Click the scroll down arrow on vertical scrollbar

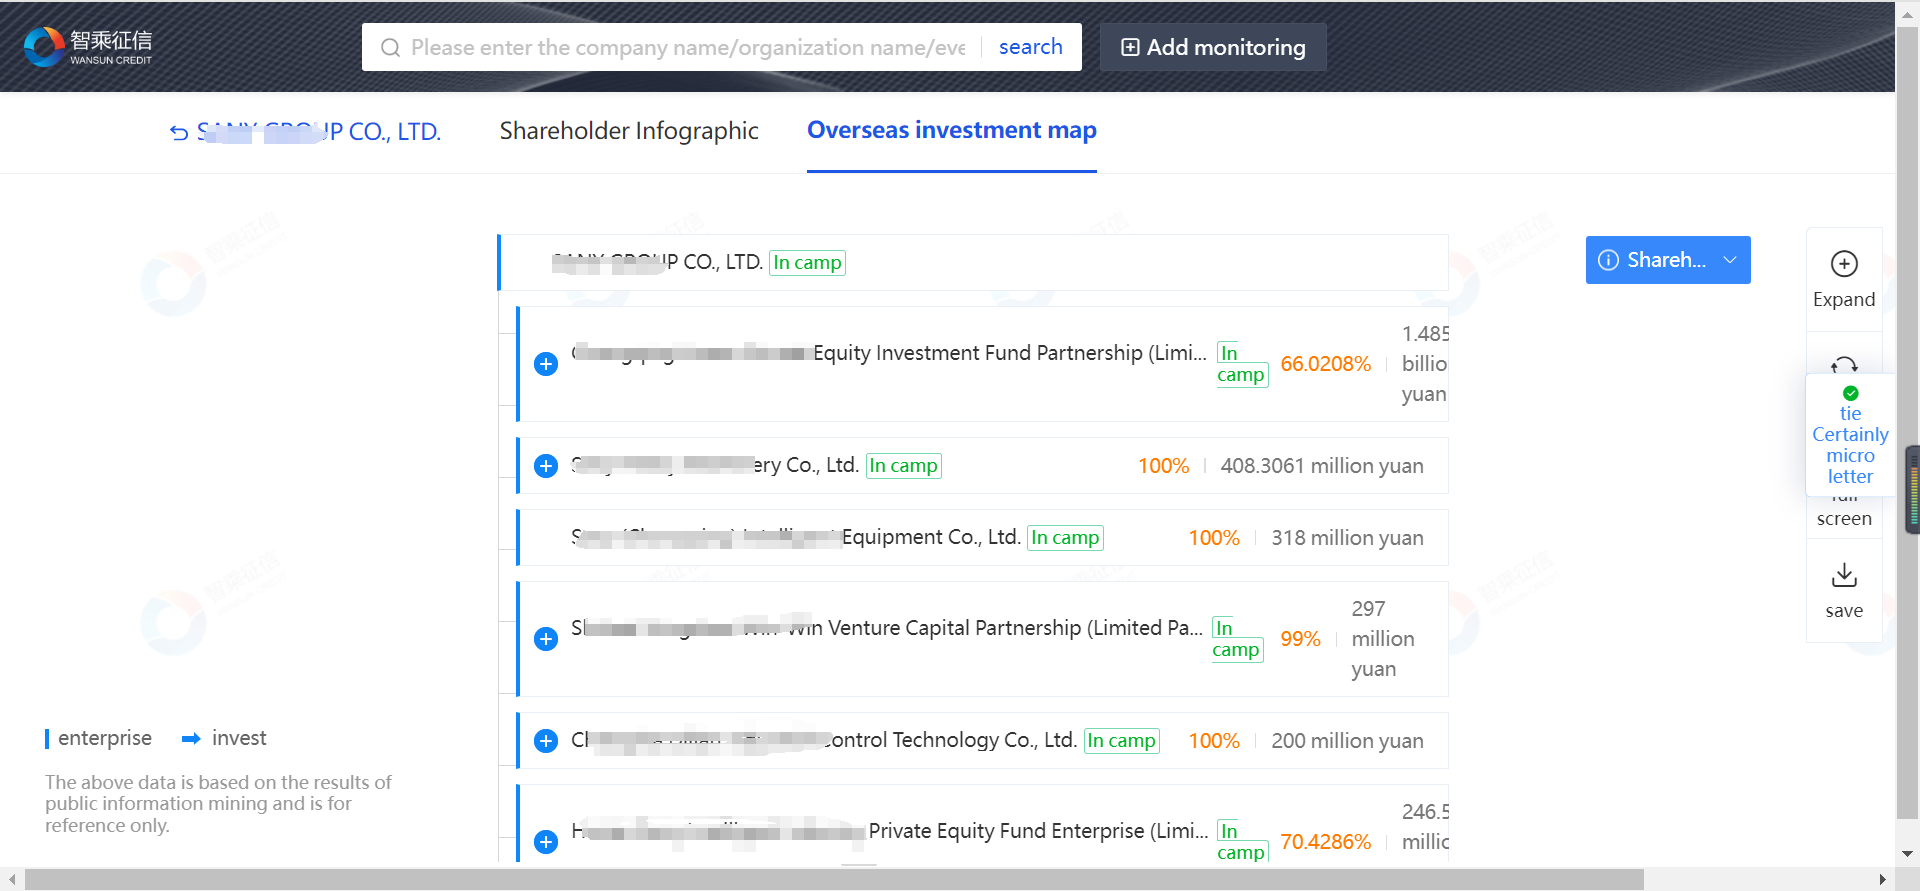click(x=1907, y=855)
